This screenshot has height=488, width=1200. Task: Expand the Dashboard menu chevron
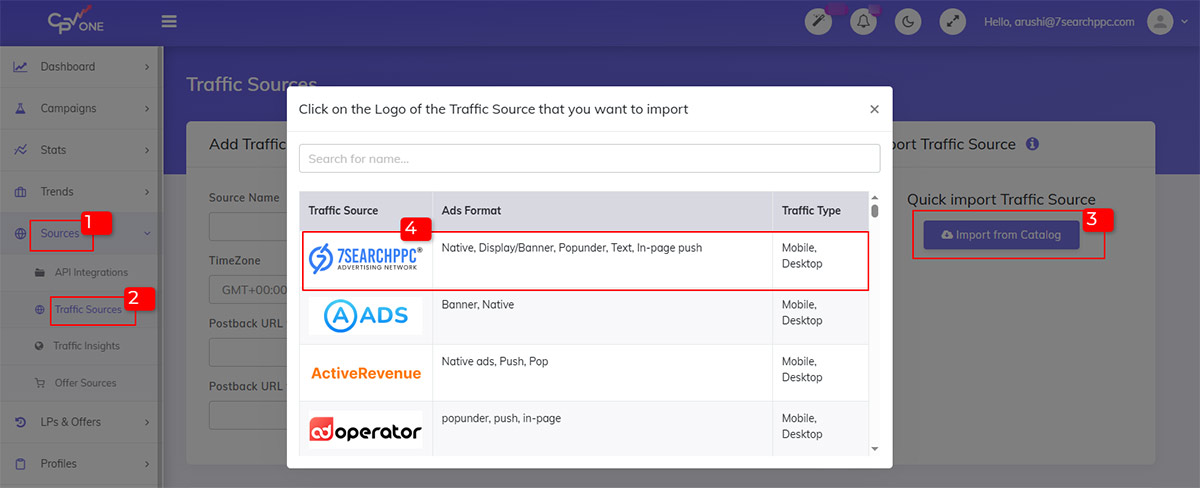pyautogui.click(x=147, y=67)
